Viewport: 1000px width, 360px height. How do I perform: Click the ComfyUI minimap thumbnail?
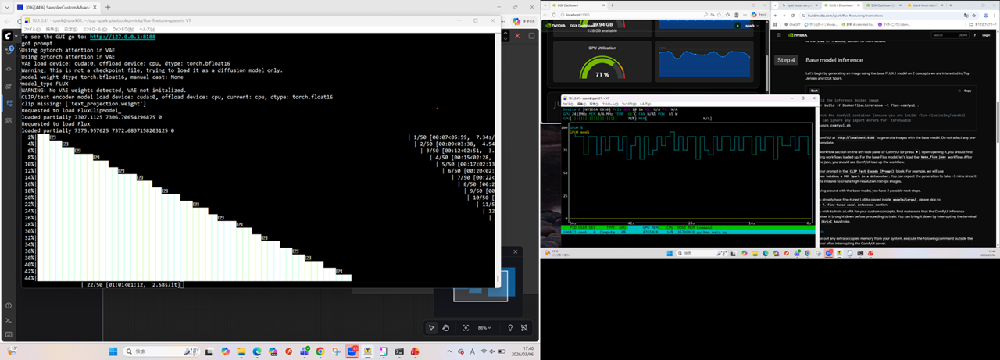(481, 285)
